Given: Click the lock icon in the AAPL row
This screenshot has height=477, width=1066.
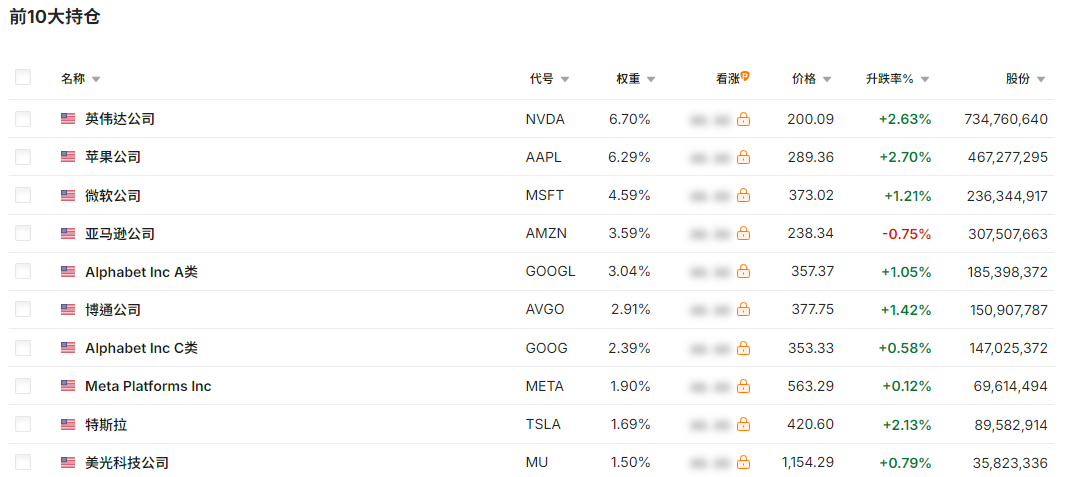Looking at the screenshot, I should tap(744, 158).
